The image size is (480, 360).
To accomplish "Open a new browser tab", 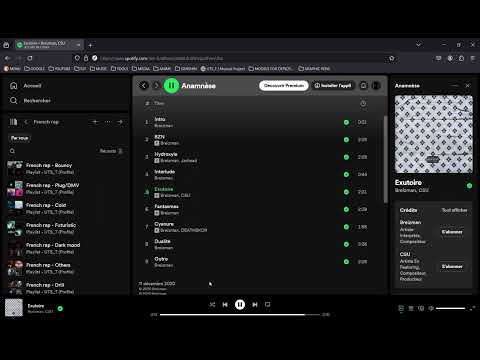I will click(x=90, y=45).
